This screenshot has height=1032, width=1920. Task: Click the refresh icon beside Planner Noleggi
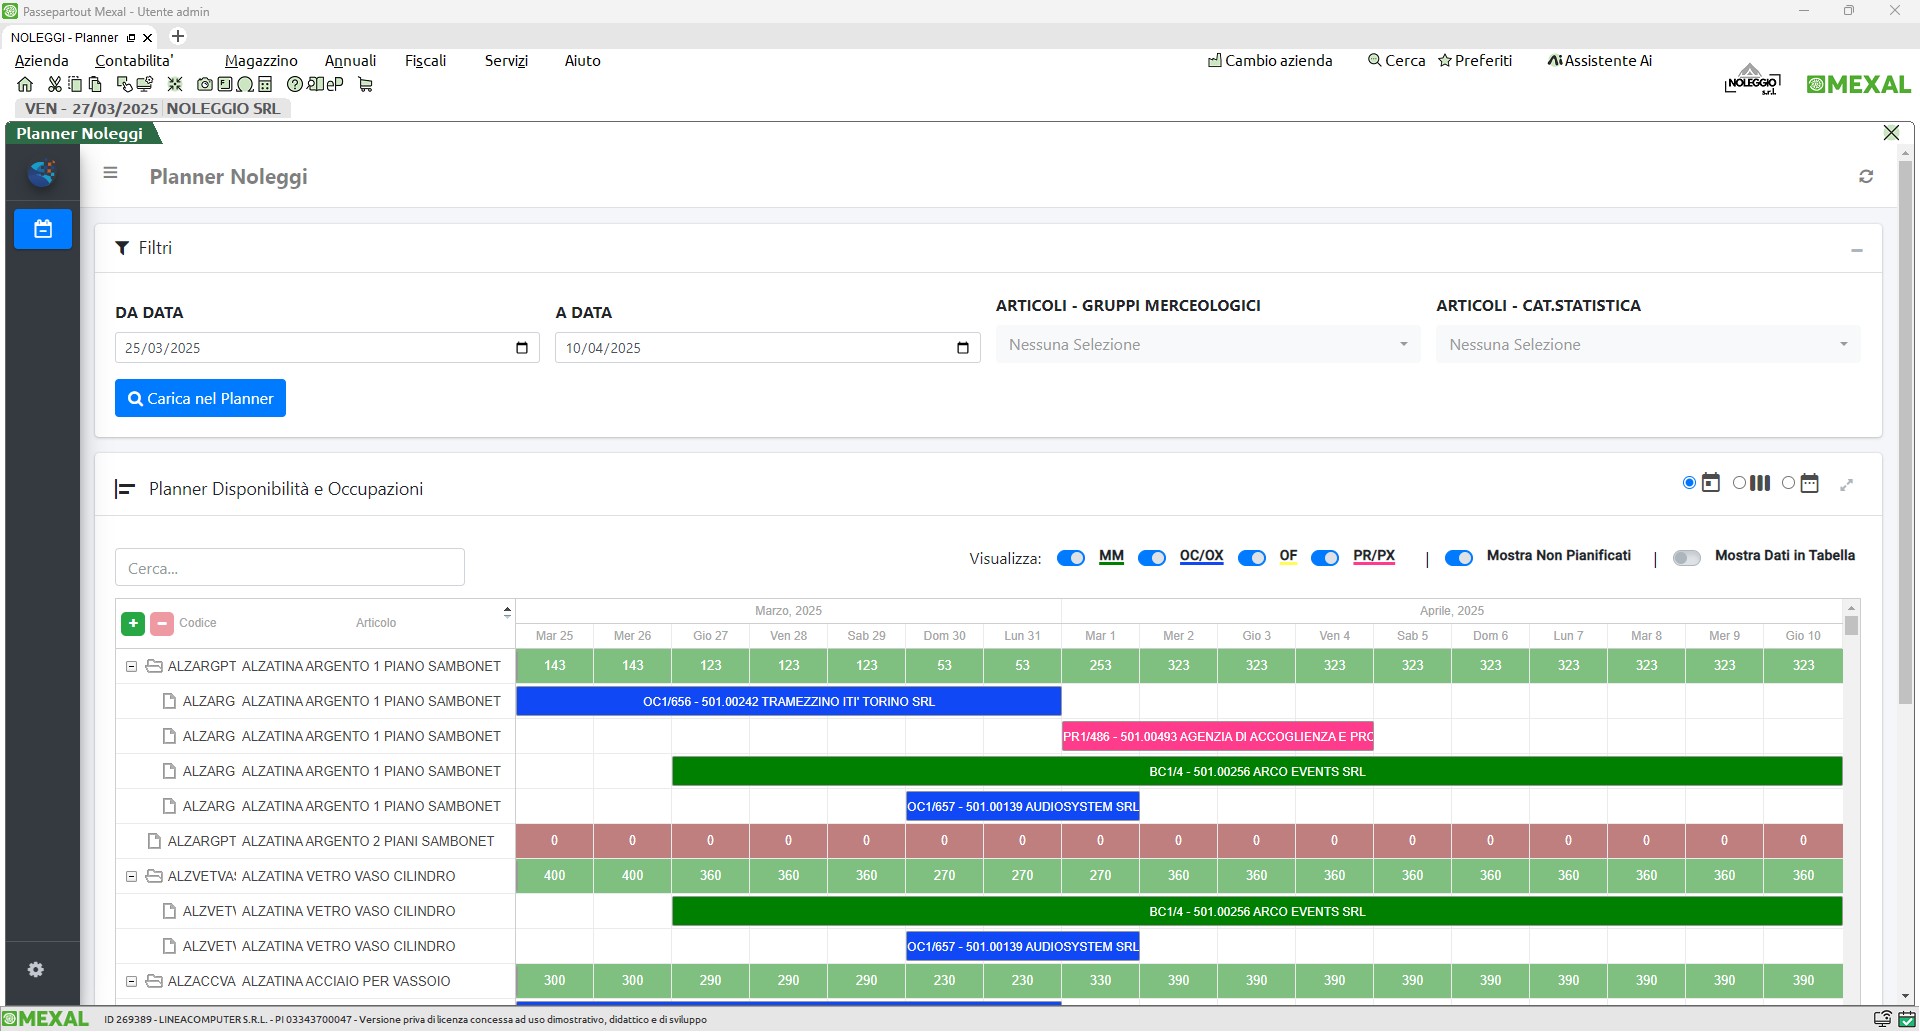pyautogui.click(x=1866, y=177)
